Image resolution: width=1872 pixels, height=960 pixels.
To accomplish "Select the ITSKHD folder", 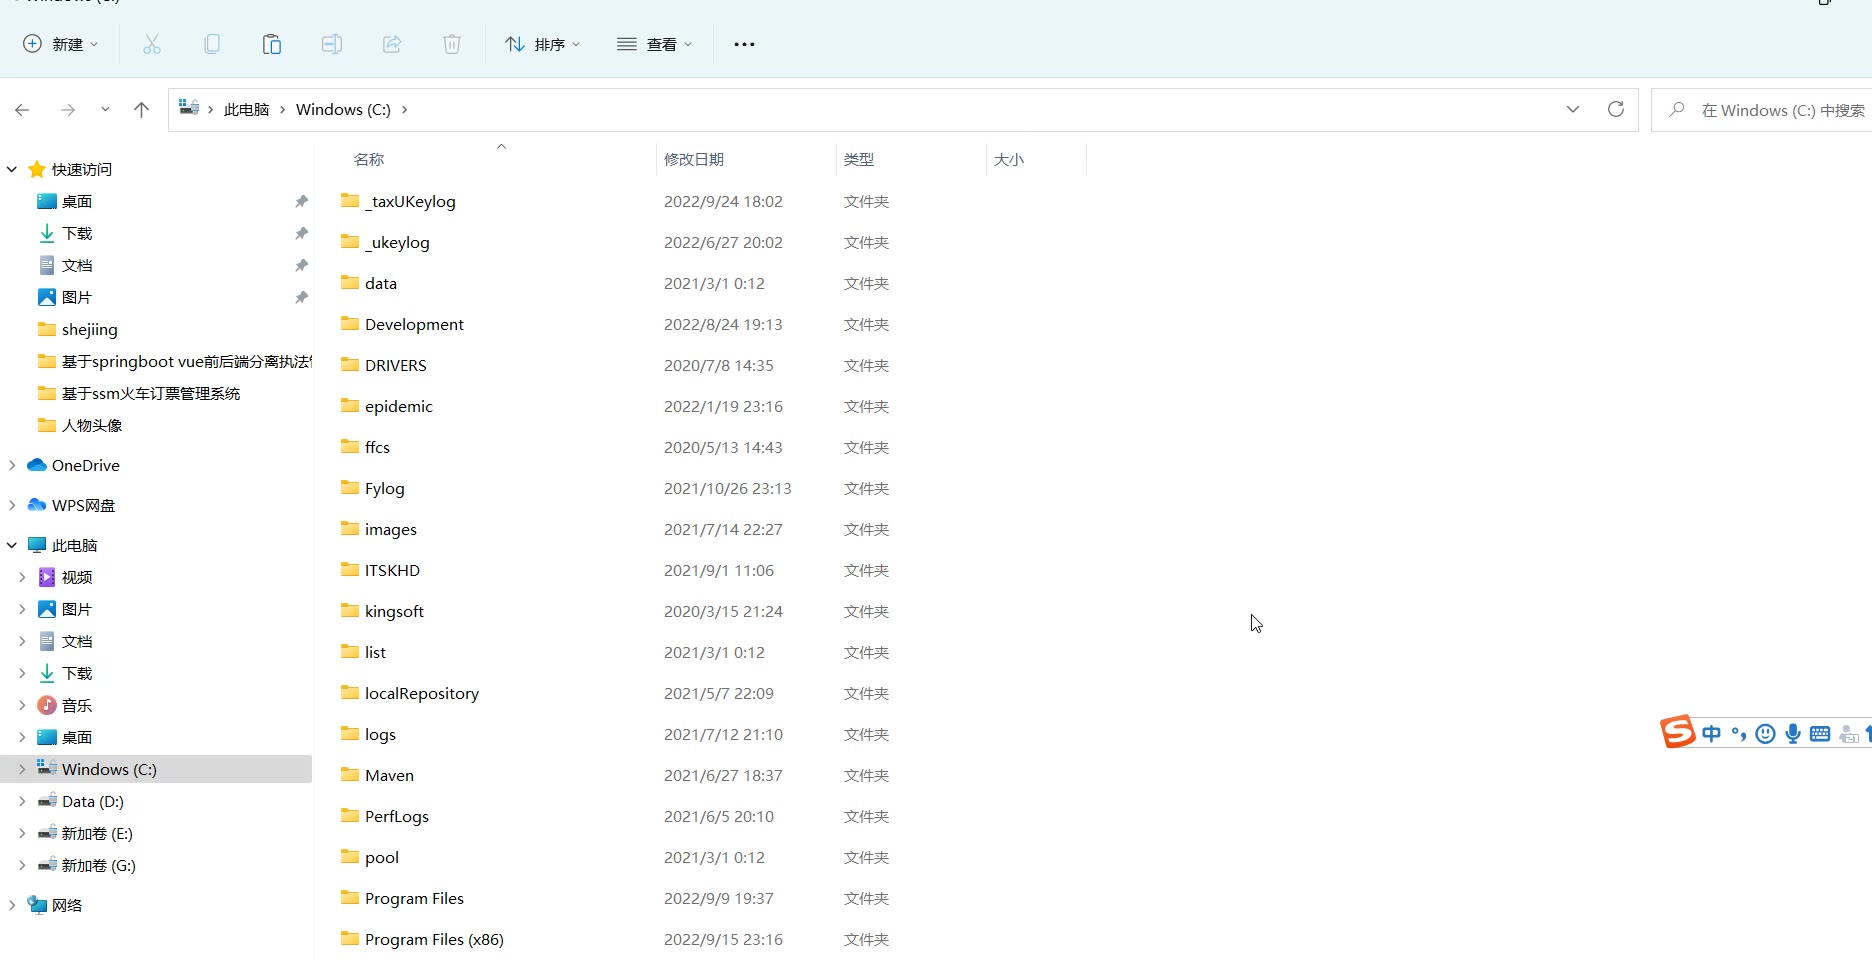I will tap(392, 570).
